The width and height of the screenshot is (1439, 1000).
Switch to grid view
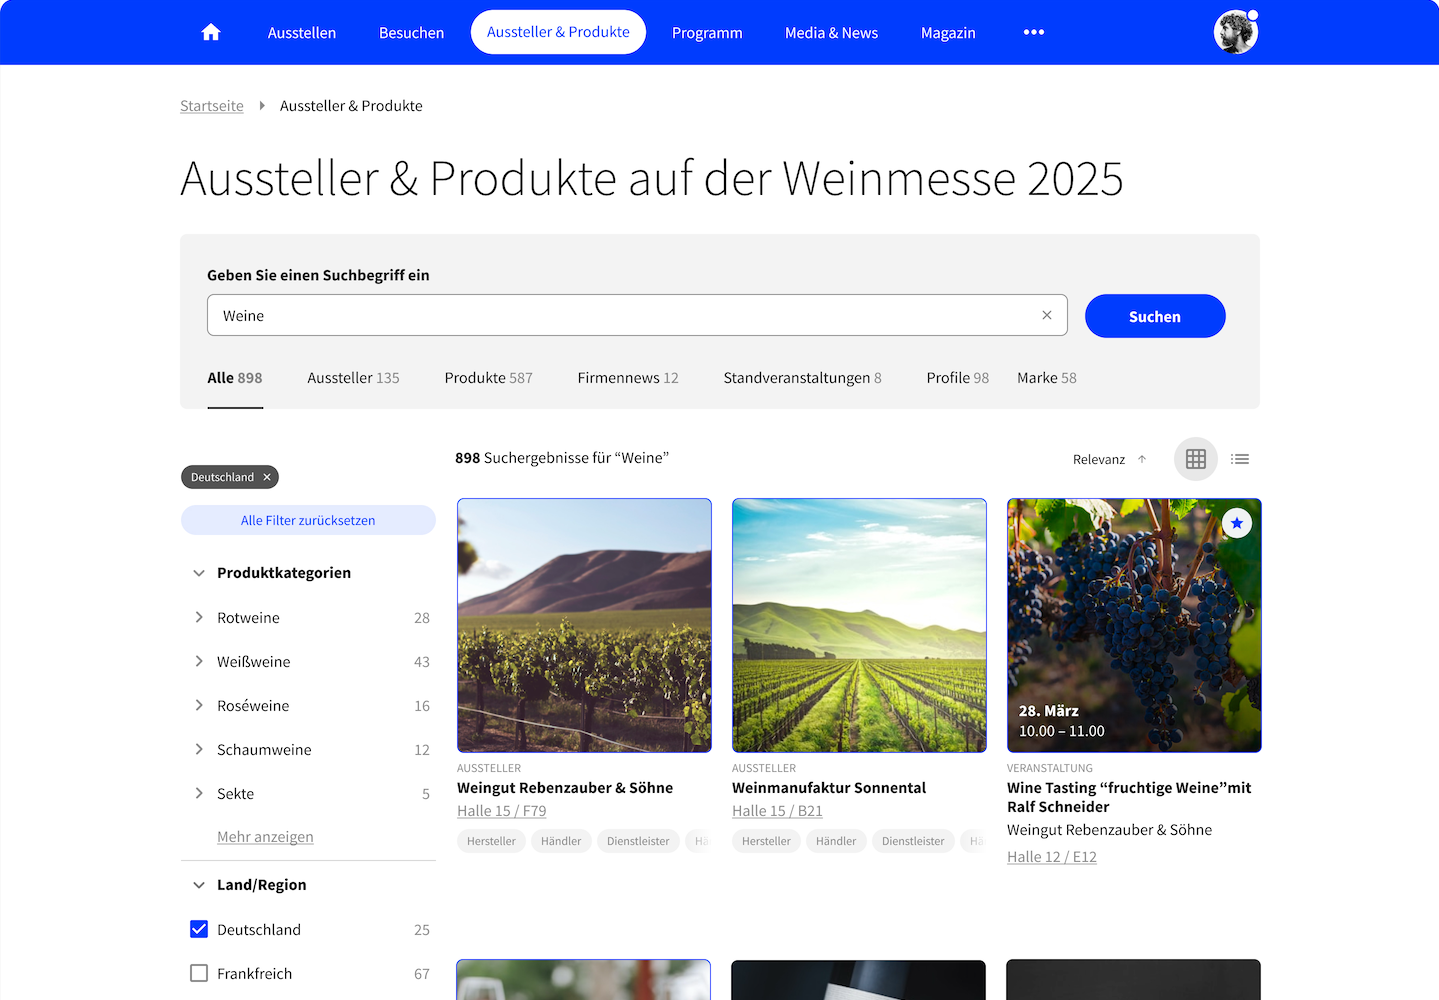(x=1196, y=459)
